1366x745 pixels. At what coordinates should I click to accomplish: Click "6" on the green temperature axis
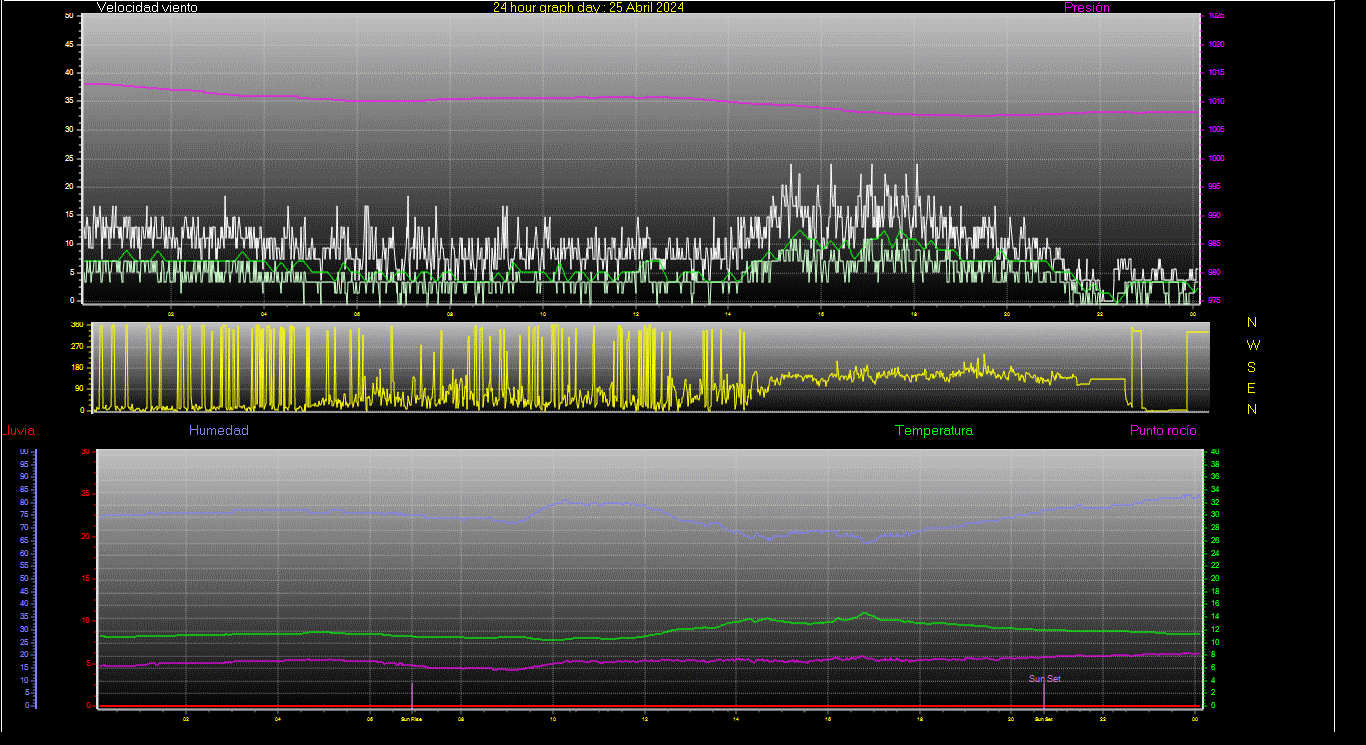pos(1214,667)
